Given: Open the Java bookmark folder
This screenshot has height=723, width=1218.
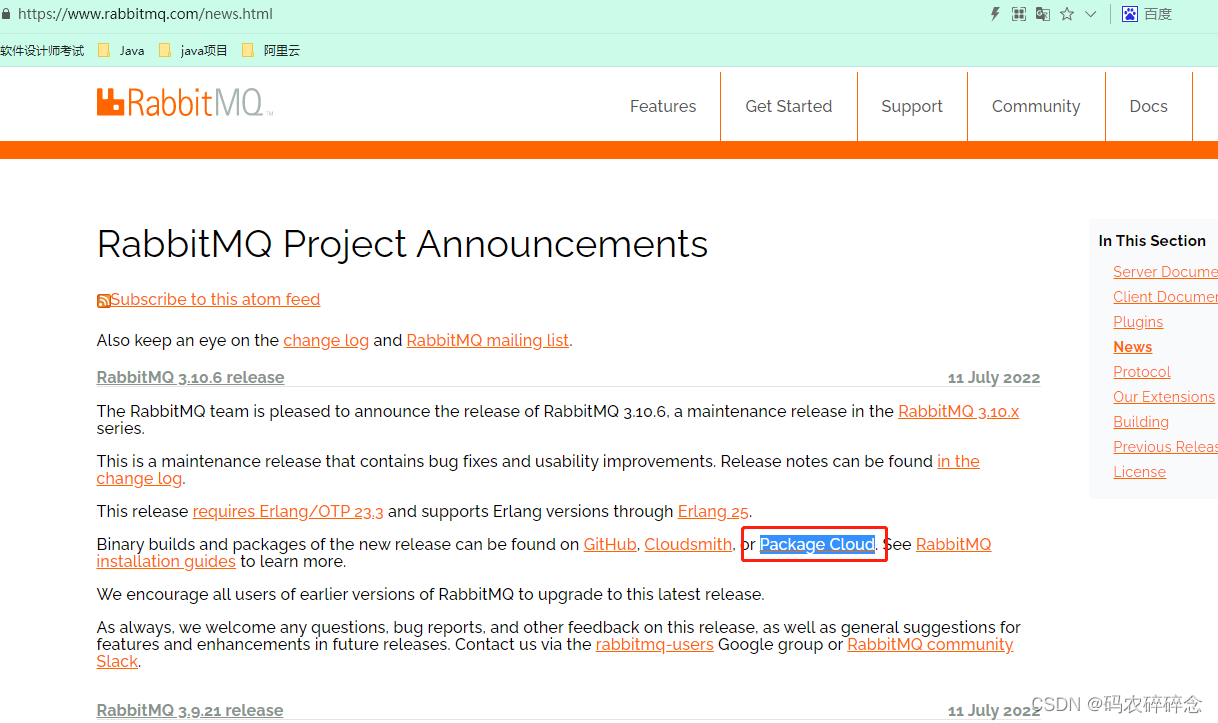Looking at the screenshot, I should click(122, 50).
